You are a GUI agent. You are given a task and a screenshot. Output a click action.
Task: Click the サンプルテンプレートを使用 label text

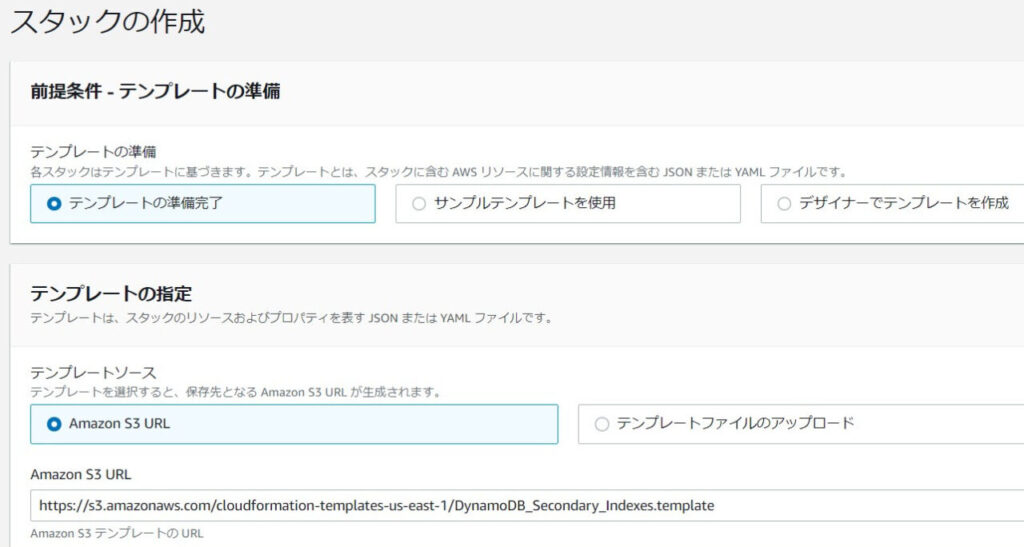click(x=525, y=203)
